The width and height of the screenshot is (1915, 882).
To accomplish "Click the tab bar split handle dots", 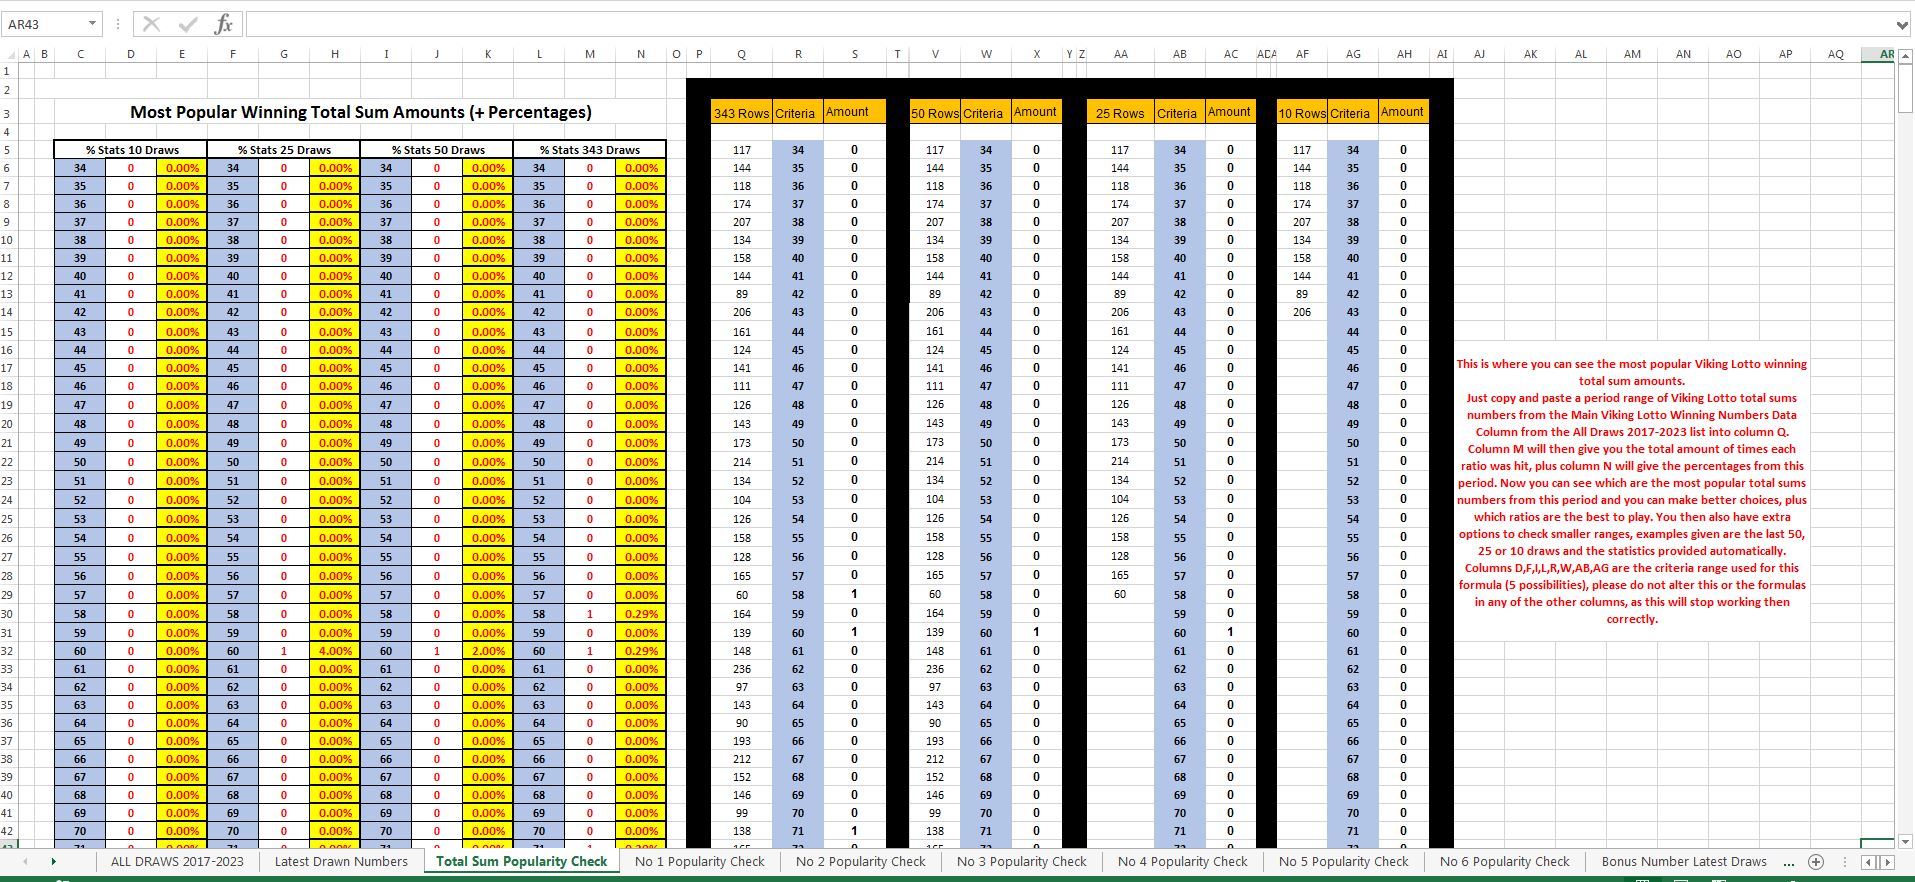I will pos(1846,861).
